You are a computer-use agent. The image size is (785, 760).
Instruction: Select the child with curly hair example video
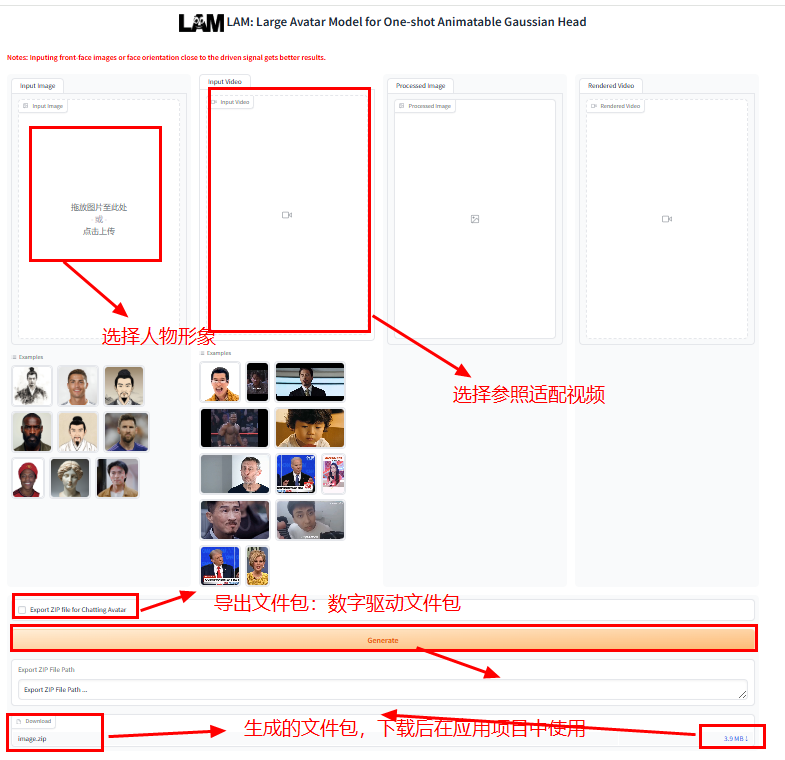(310, 428)
